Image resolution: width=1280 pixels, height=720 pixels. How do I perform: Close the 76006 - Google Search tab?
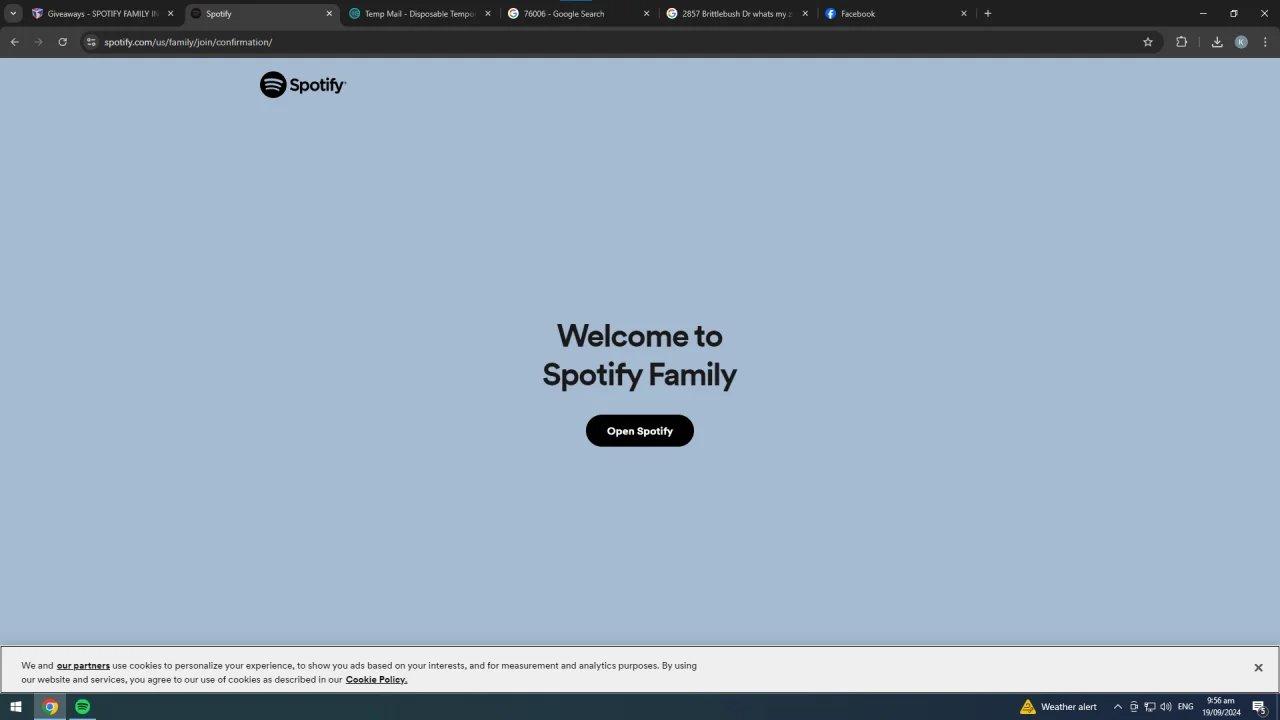646,14
